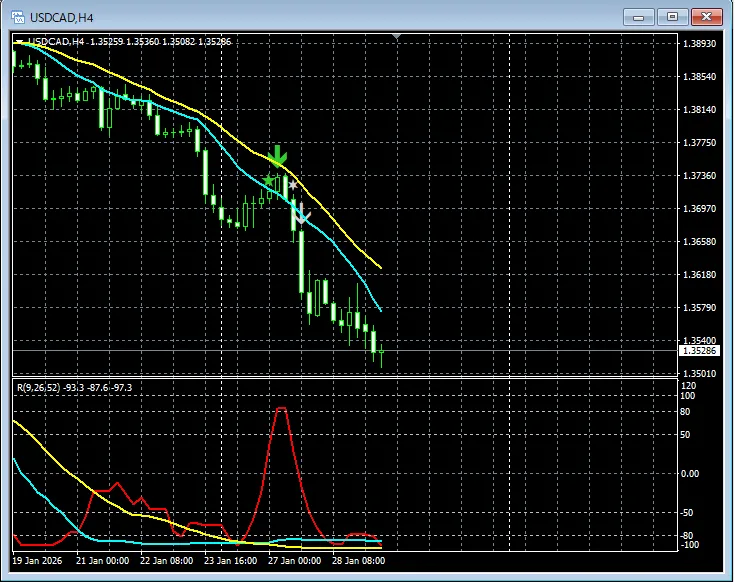Click the current price label 1.35286
The width and height of the screenshot is (735, 582).
point(696,351)
